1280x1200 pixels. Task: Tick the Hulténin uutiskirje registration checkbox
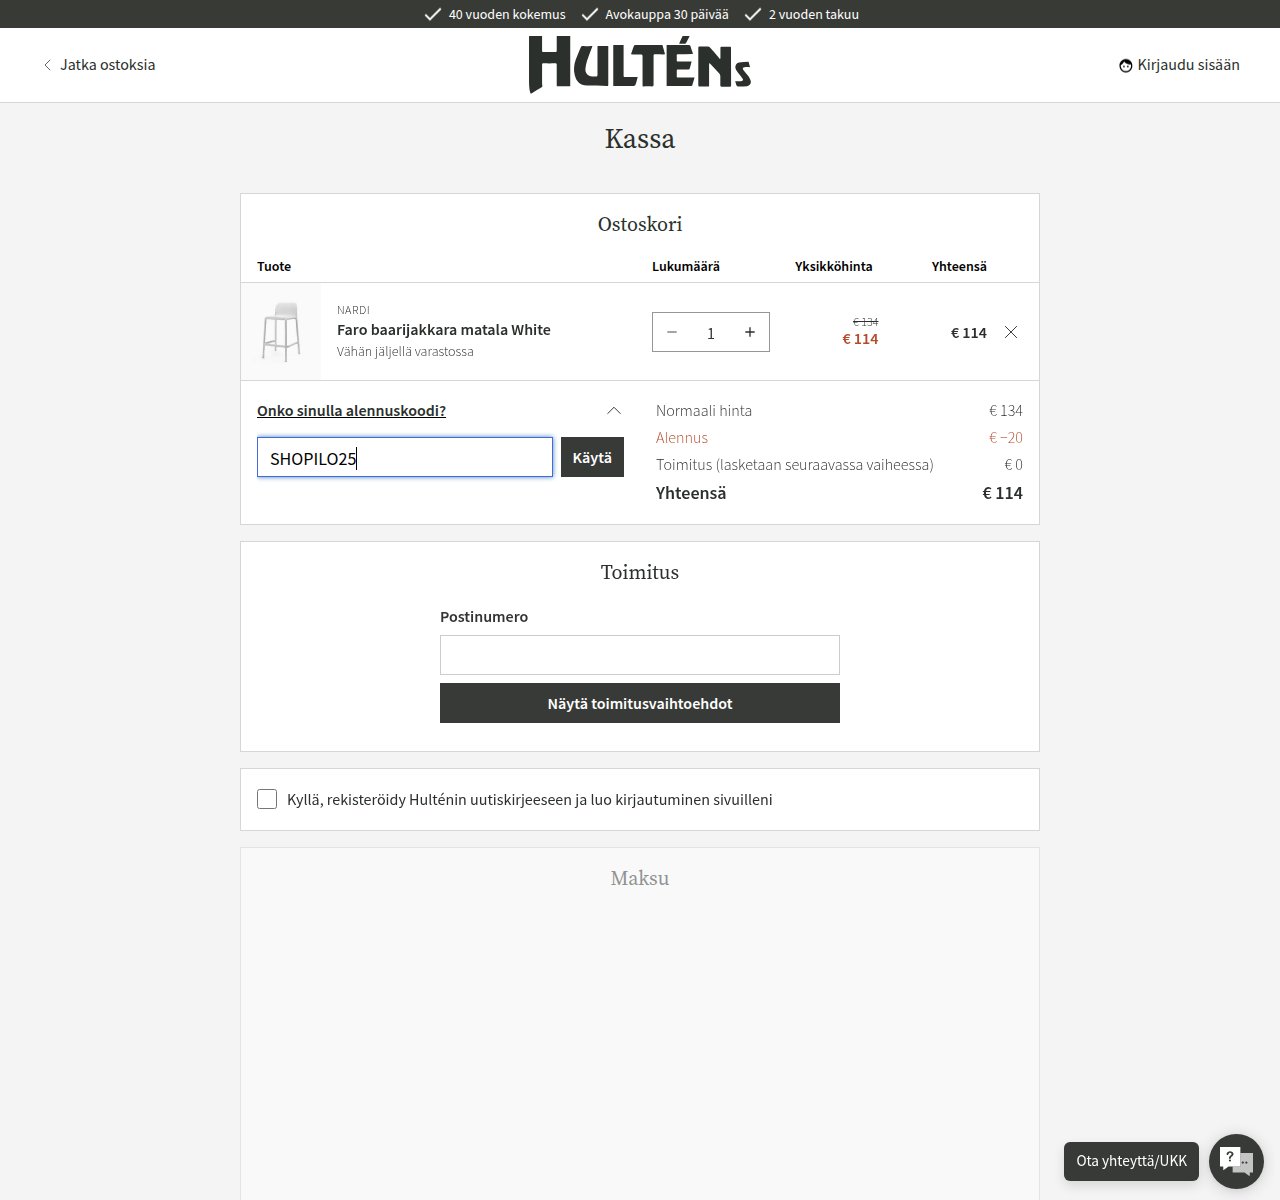[x=267, y=799]
